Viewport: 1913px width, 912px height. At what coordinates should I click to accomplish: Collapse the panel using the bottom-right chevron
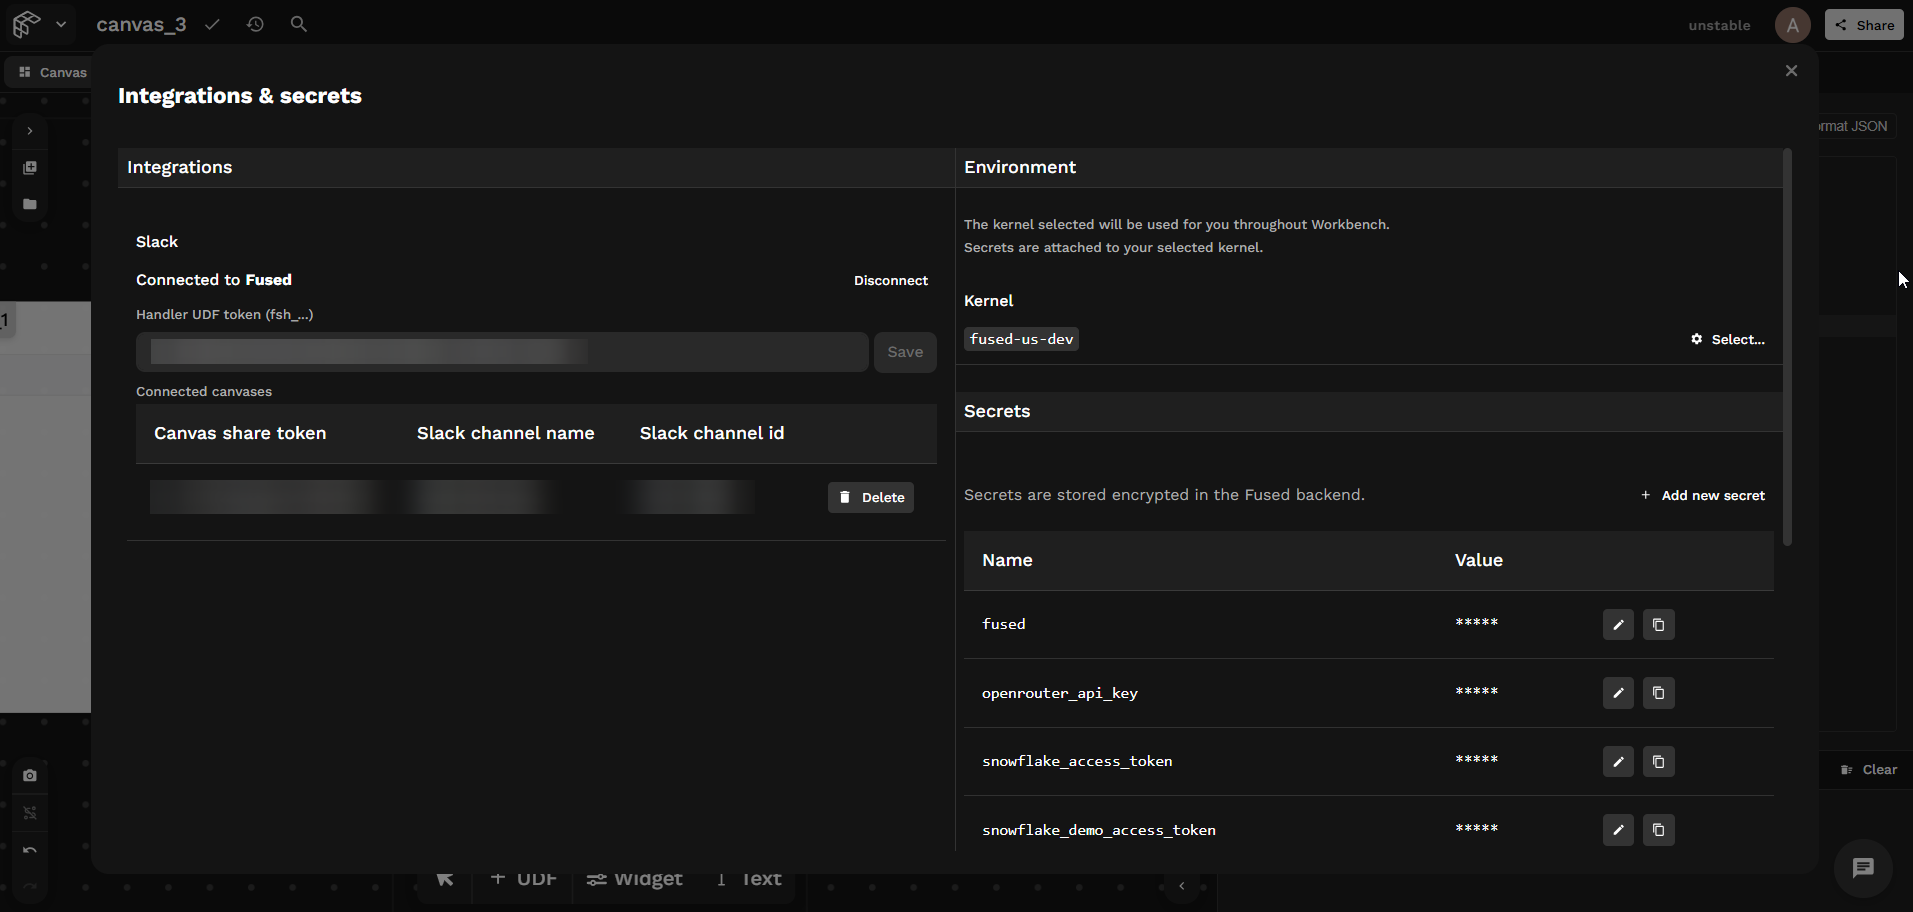(1182, 885)
